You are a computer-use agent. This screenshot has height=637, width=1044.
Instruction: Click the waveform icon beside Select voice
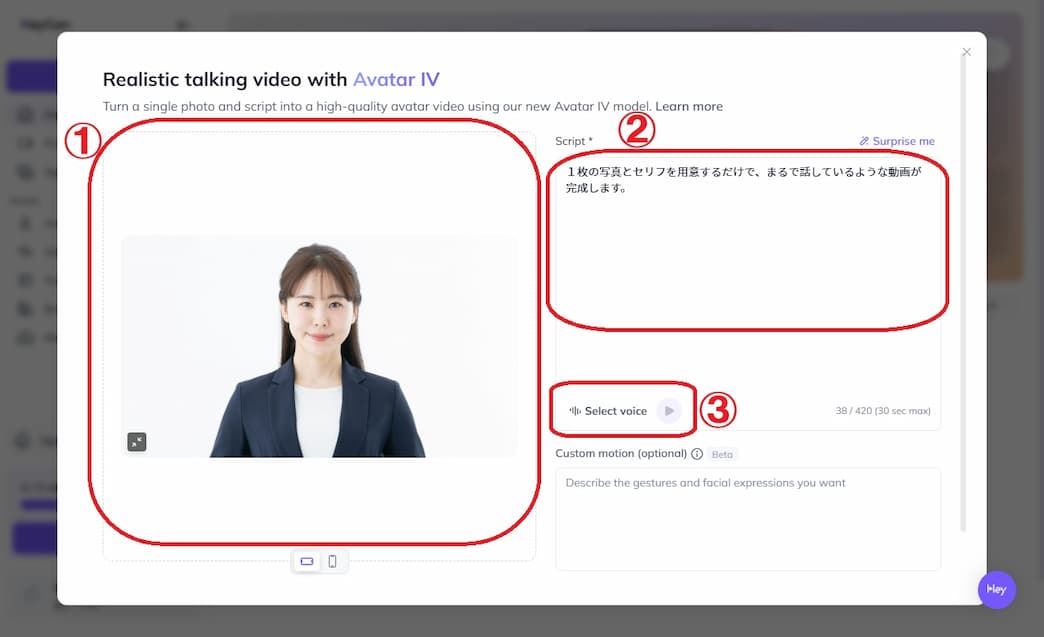(575, 411)
